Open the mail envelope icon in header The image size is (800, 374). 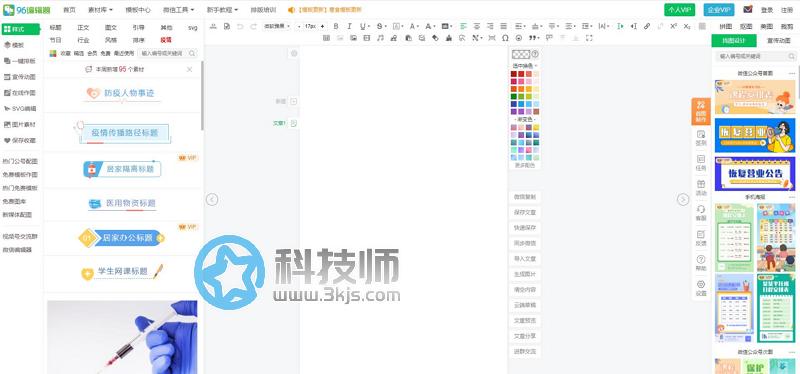747,9
